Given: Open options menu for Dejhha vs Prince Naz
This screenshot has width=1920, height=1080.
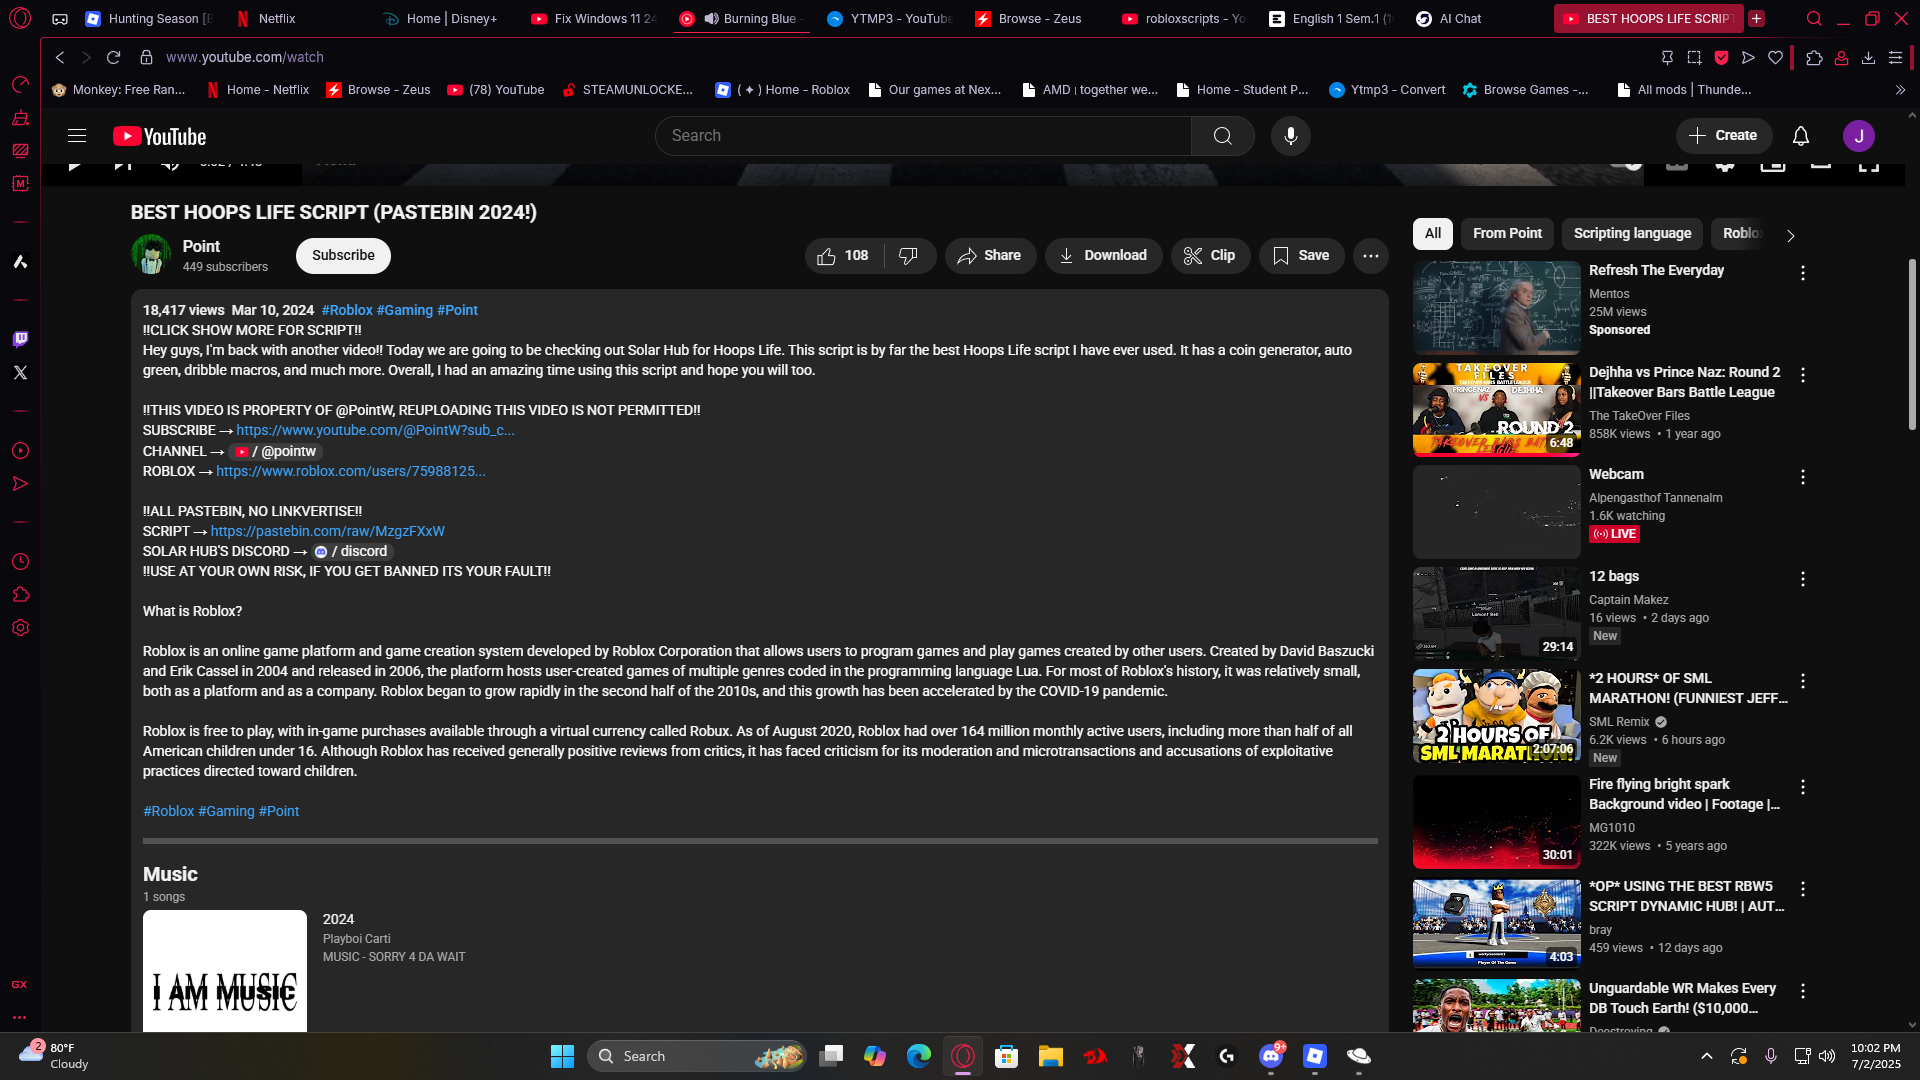Looking at the screenshot, I should pyautogui.click(x=1803, y=375).
